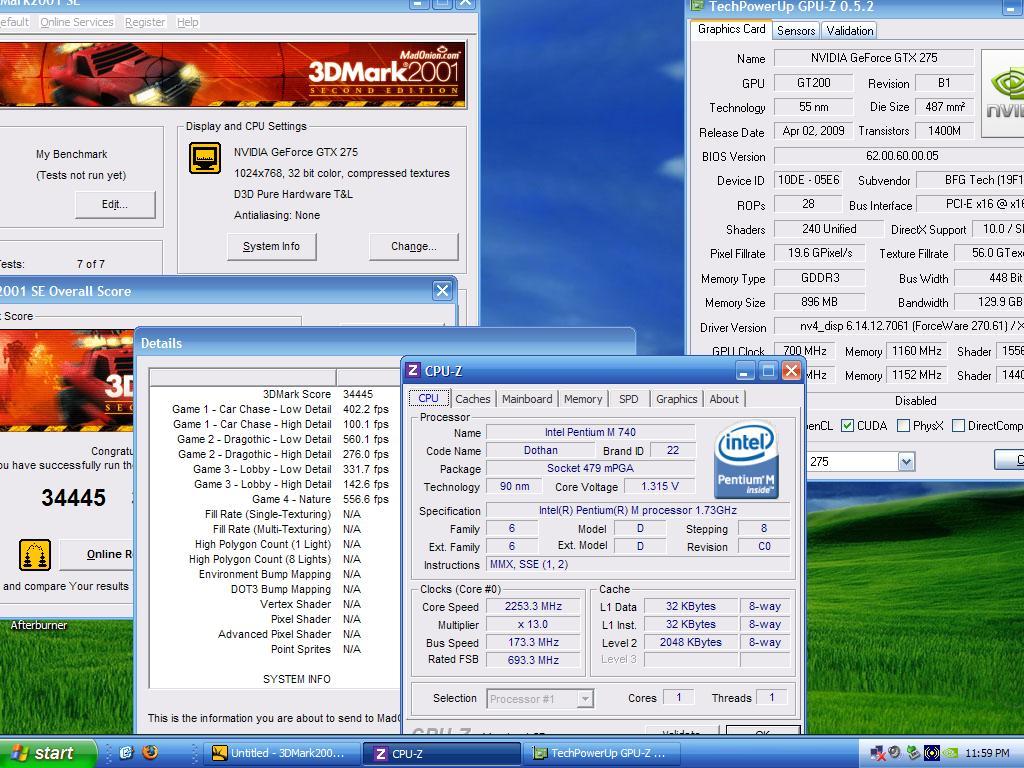Toggle the CUDA checkbox in GPU-Z
Viewport: 1024px width, 768px height.
tap(847, 426)
